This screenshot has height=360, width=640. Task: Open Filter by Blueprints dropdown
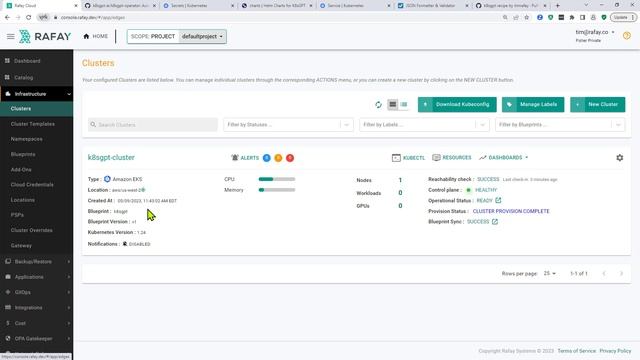[x=560, y=125]
